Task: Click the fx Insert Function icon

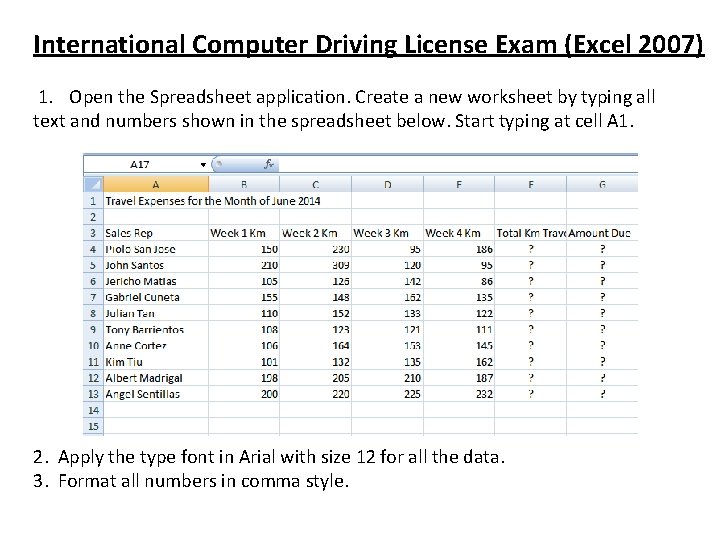Action: [269, 164]
